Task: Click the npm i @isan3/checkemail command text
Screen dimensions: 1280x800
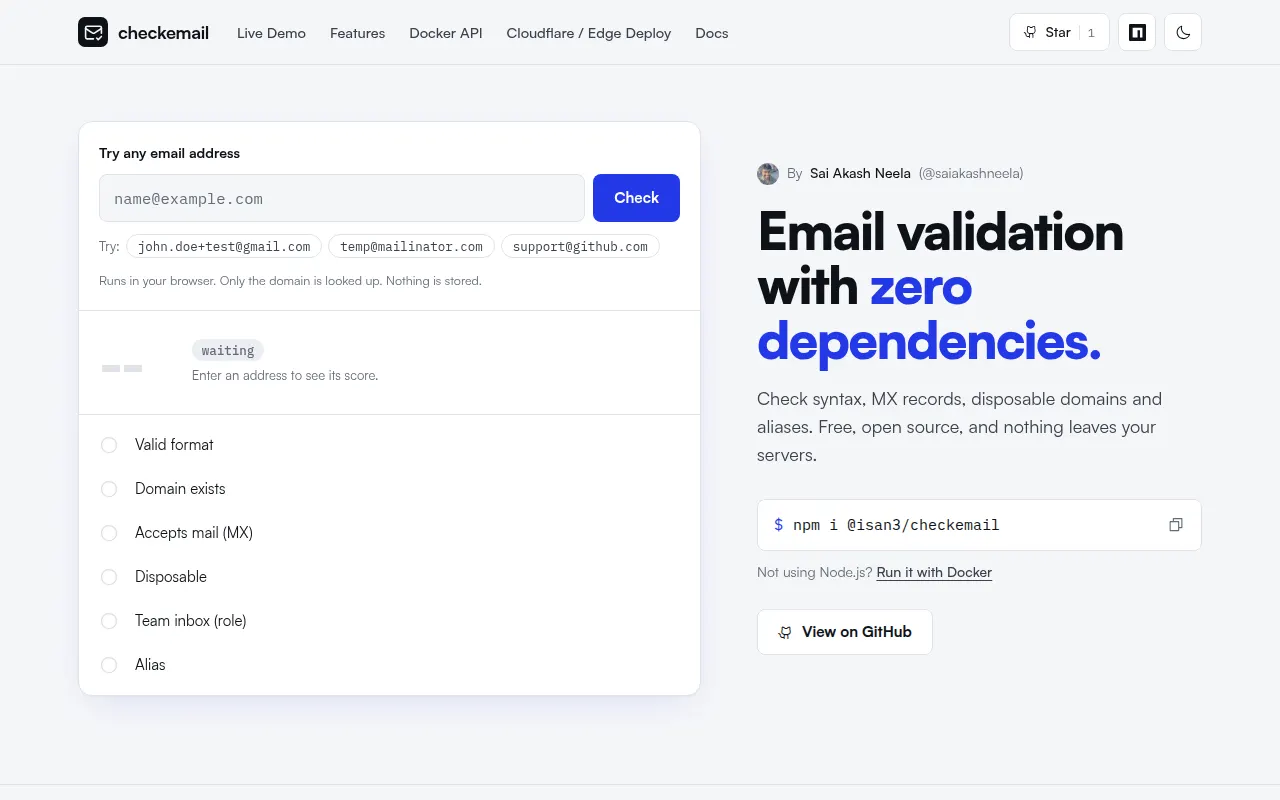Action: [896, 525]
